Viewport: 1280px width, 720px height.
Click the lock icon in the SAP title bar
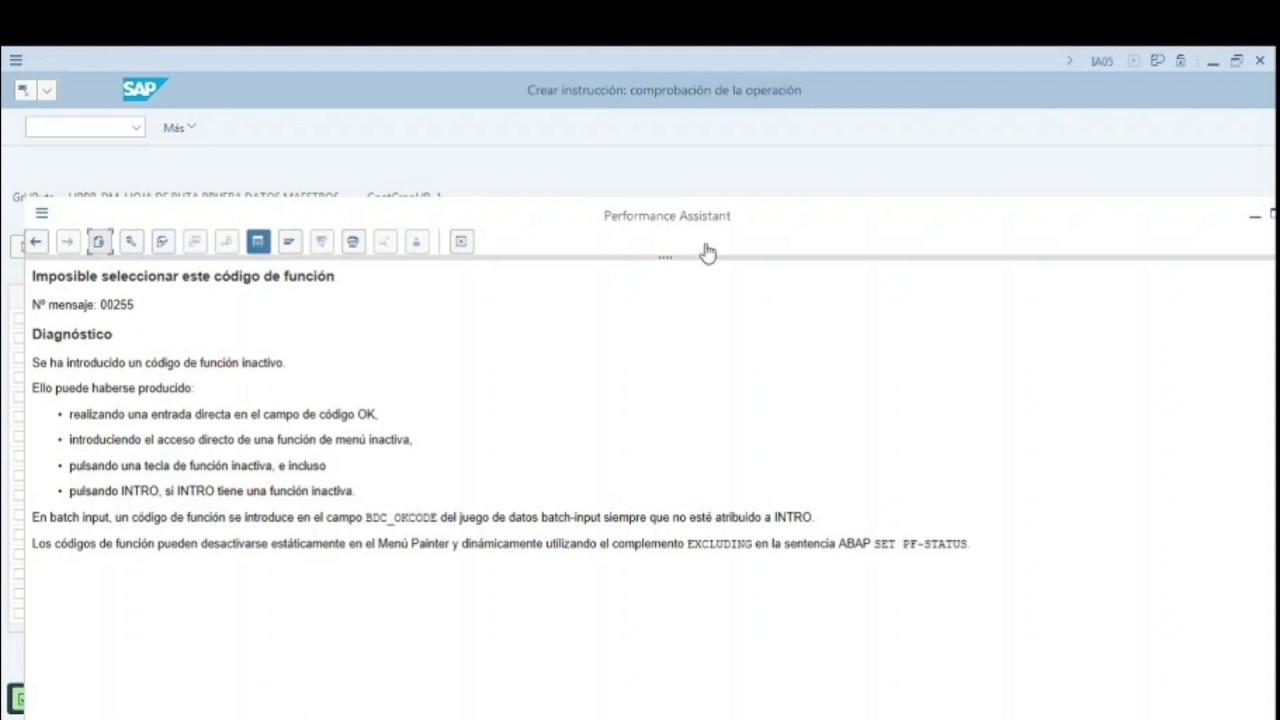point(1181,61)
